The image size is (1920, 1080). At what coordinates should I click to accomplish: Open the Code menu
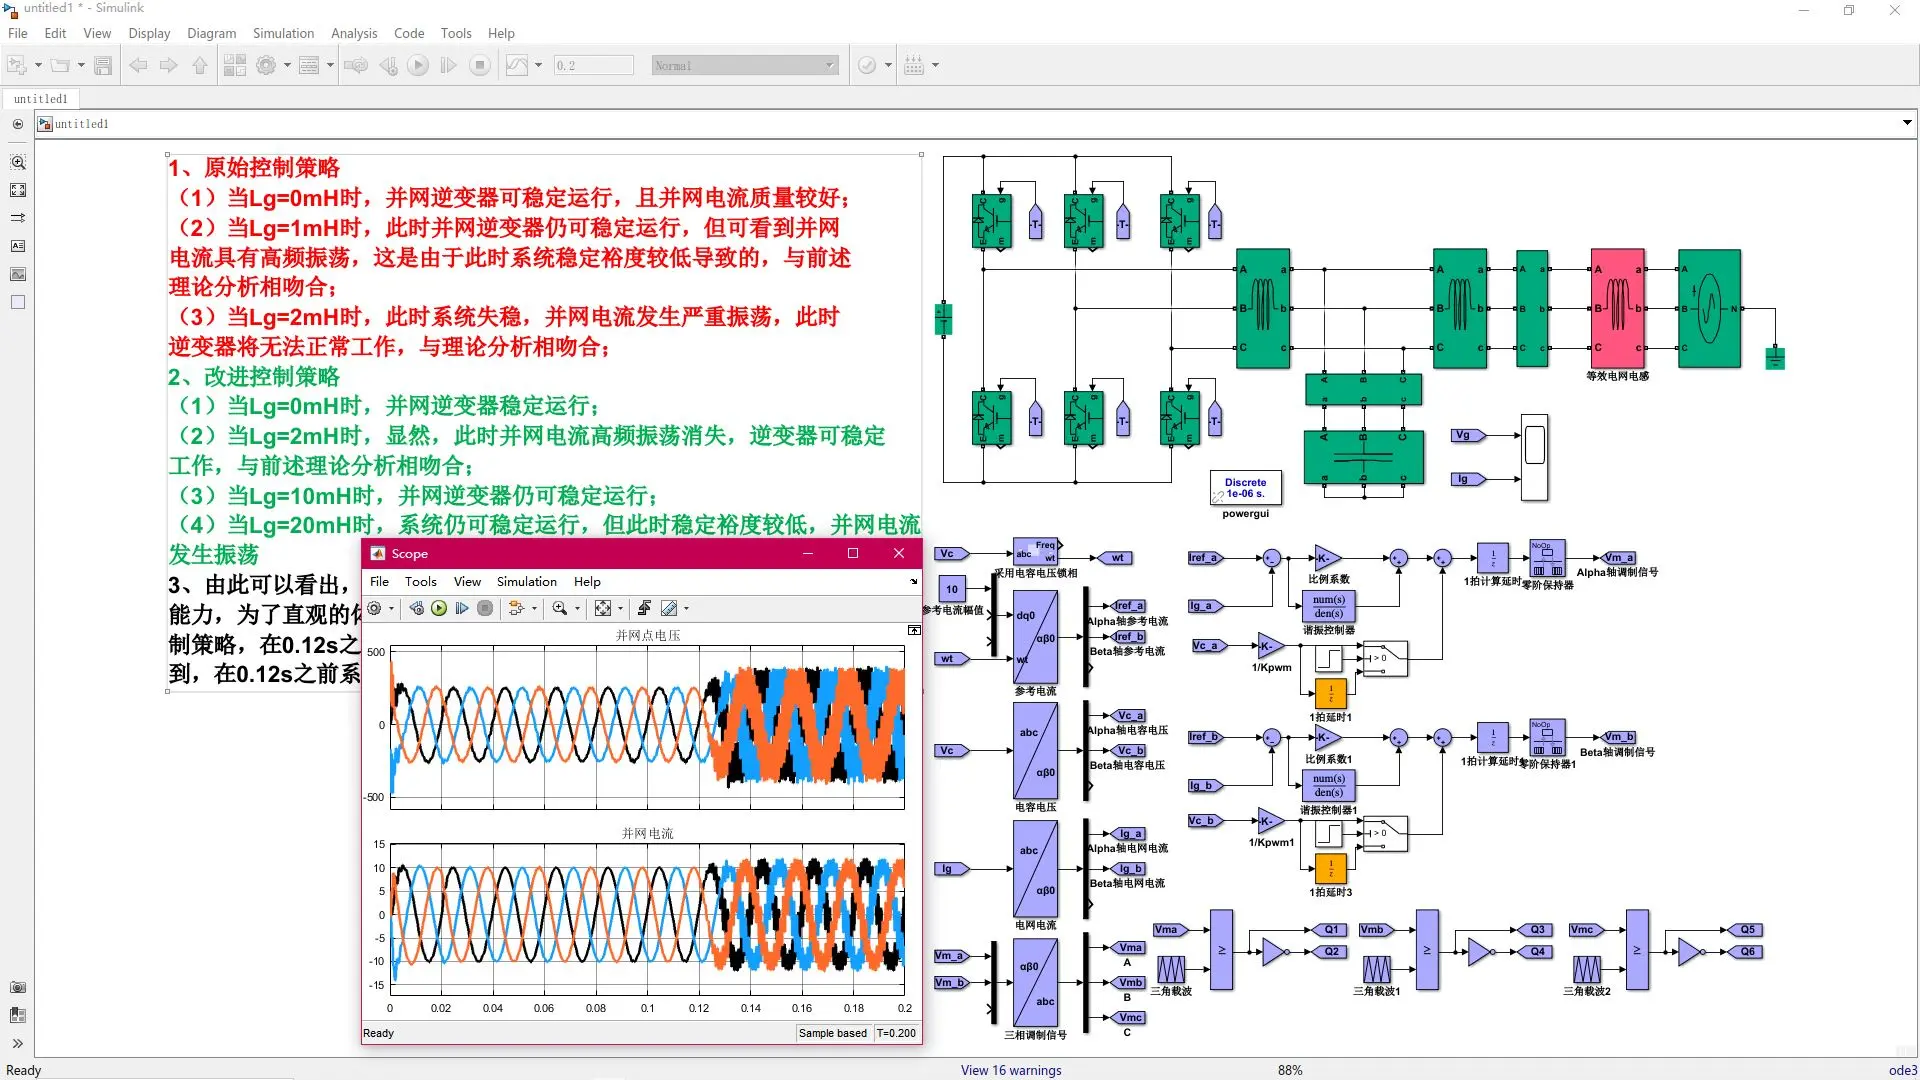tap(409, 33)
